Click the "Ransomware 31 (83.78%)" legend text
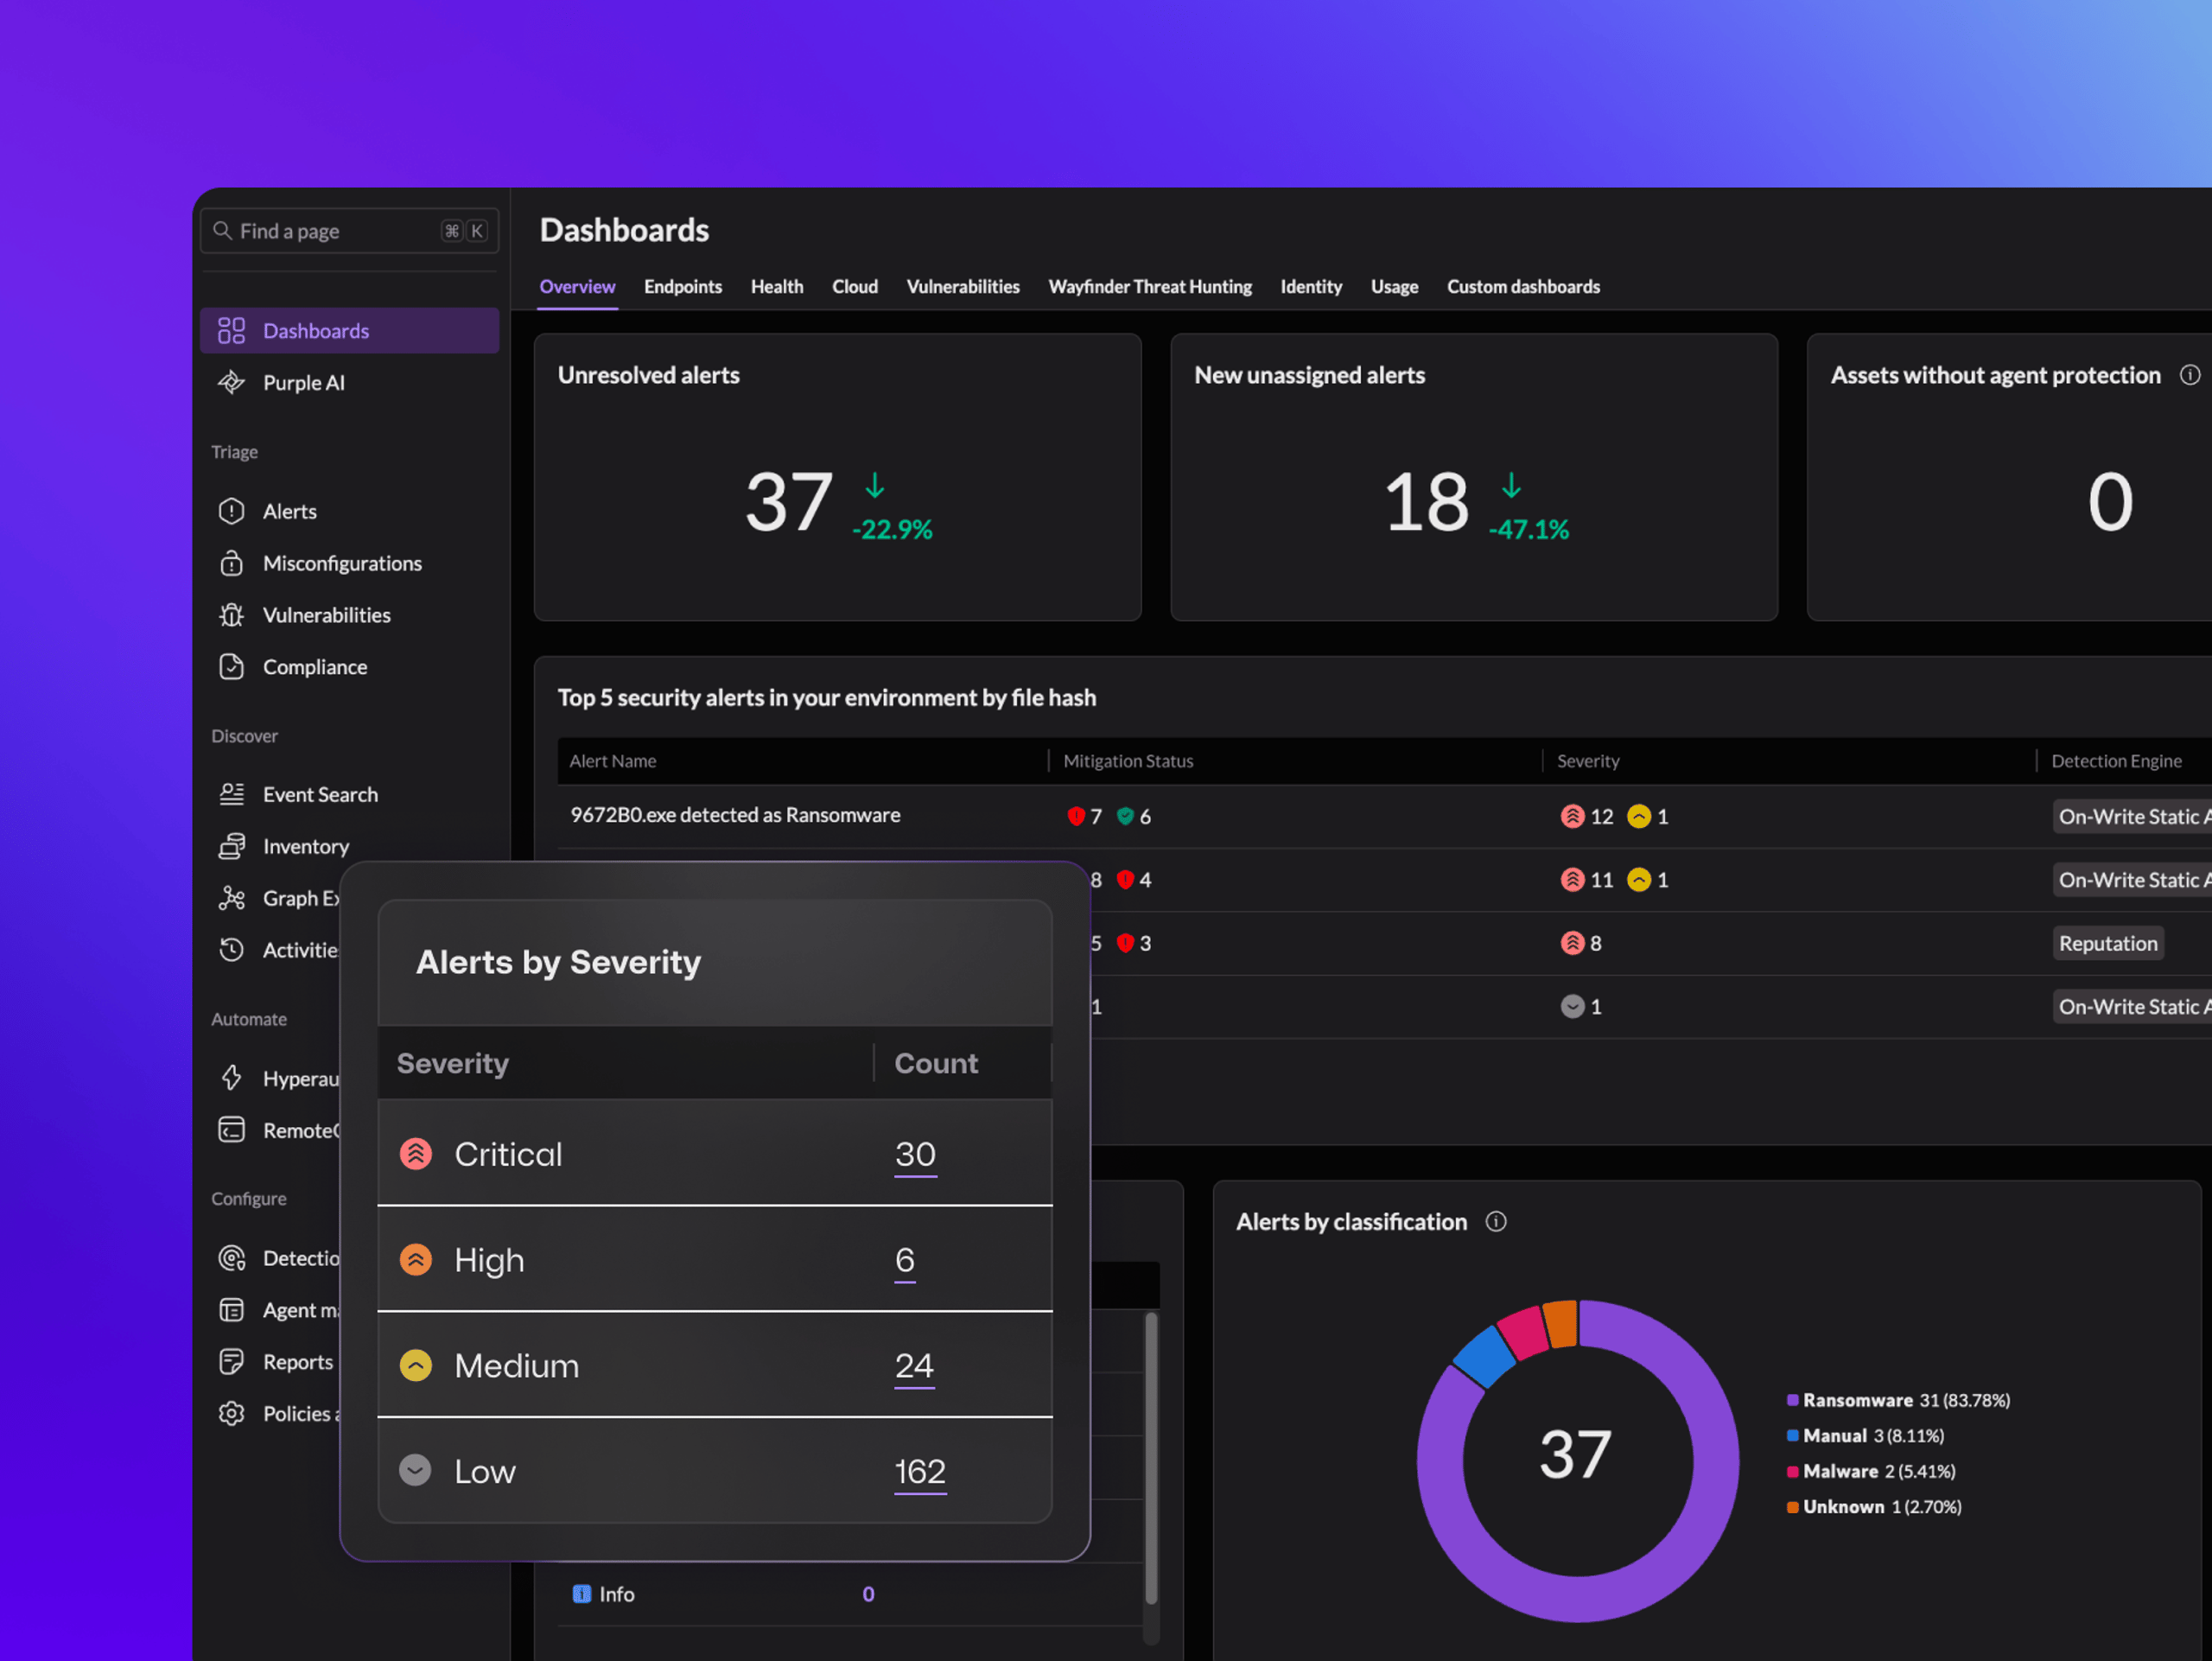 pos(1906,1402)
